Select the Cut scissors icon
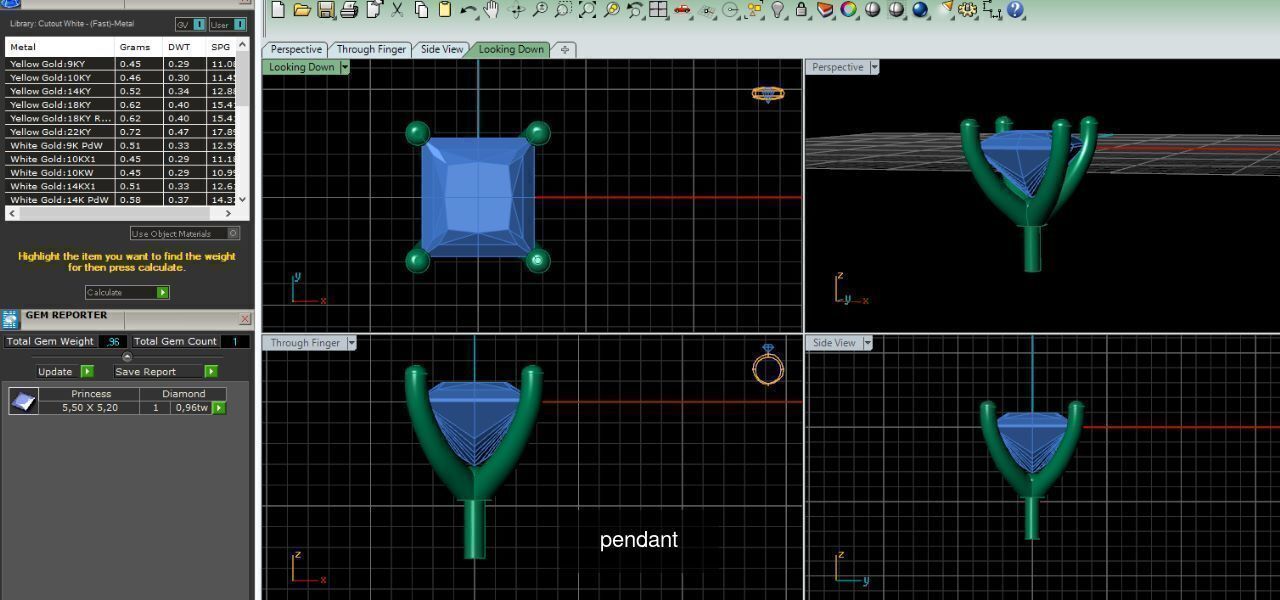The image size is (1280, 600). pyautogui.click(x=397, y=10)
